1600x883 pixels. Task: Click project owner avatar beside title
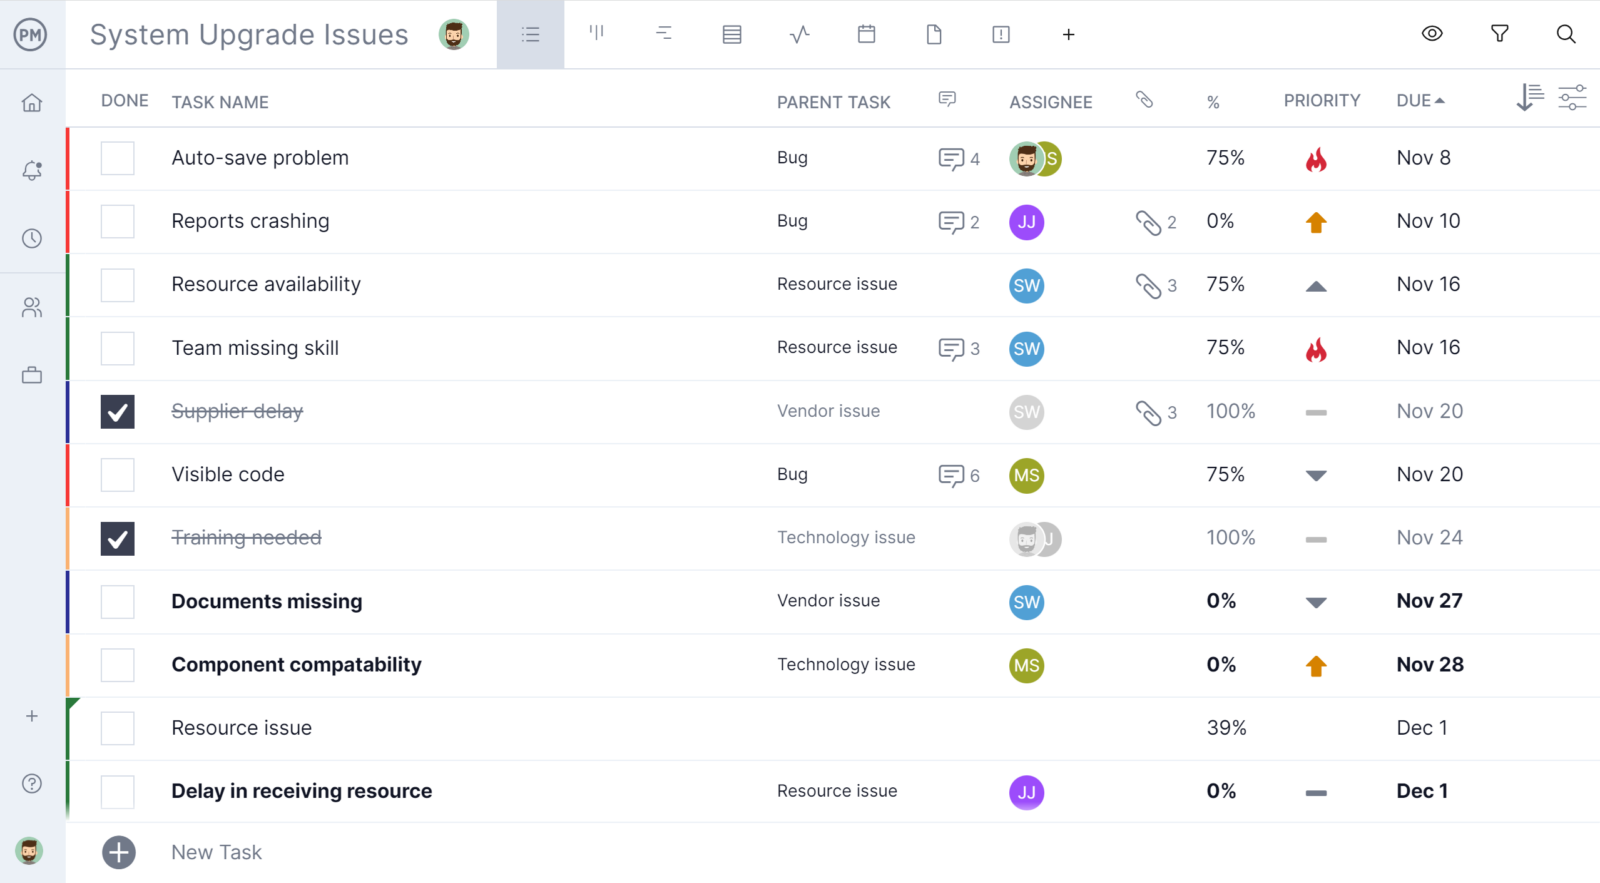454,35
